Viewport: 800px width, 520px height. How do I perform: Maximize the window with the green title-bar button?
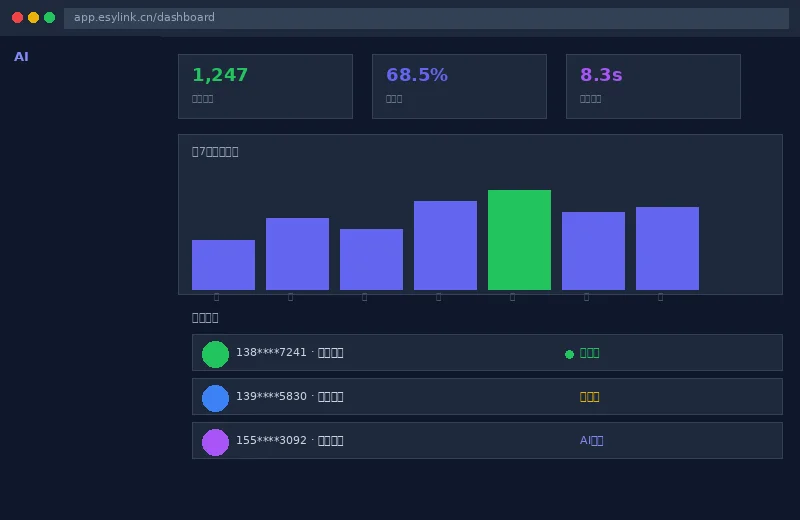tap(49, 18)
